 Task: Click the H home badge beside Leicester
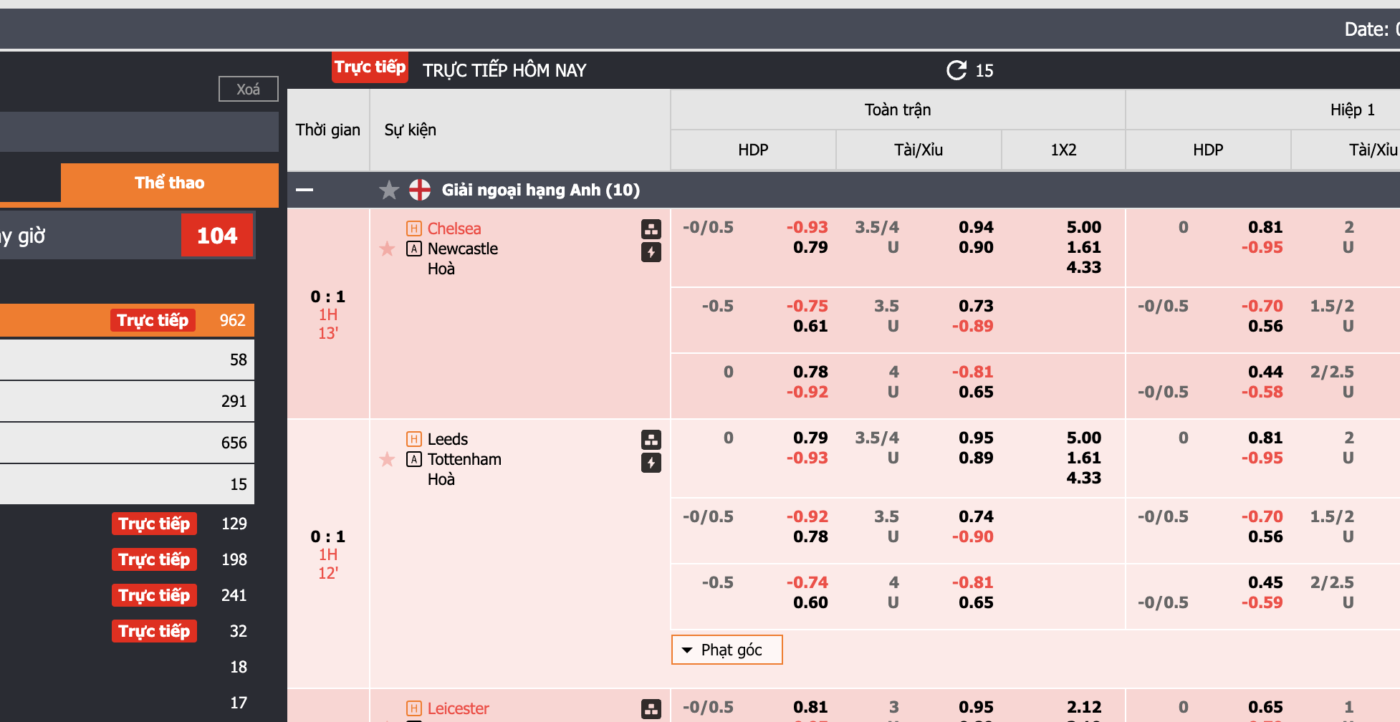pos(414,709)
